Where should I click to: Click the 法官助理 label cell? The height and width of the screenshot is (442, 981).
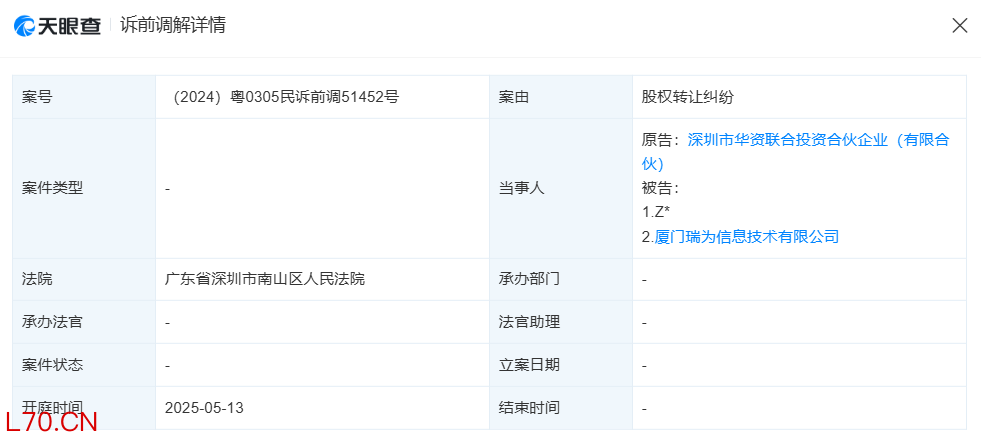pyautogui.click(x=529, y=322)
